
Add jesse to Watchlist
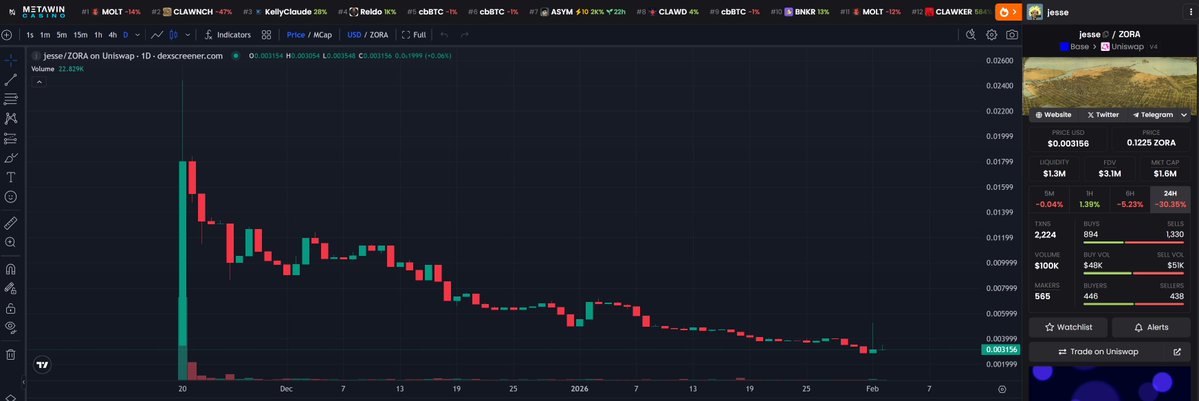click(1068, 327)
